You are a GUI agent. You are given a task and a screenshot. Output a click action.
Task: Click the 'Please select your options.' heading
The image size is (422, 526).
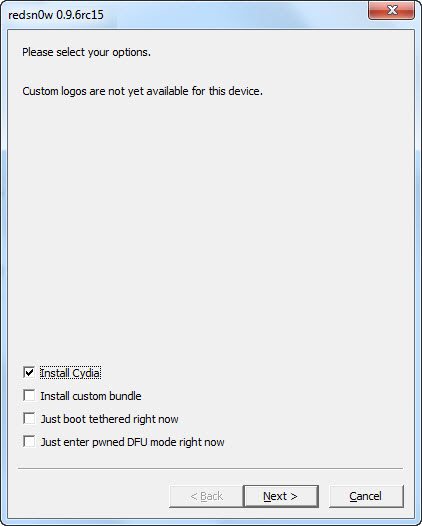coord(87,52)
